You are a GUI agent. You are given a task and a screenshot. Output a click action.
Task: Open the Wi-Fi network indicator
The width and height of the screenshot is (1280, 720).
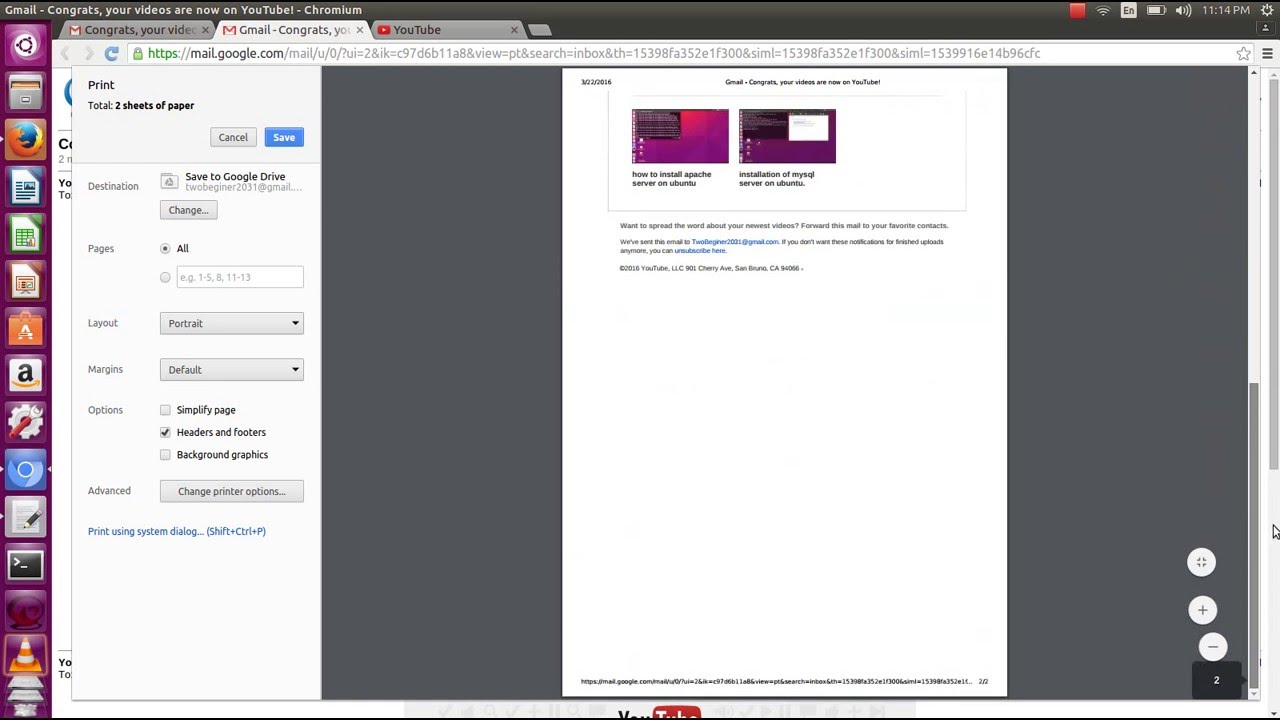(x=1103, y=10)
